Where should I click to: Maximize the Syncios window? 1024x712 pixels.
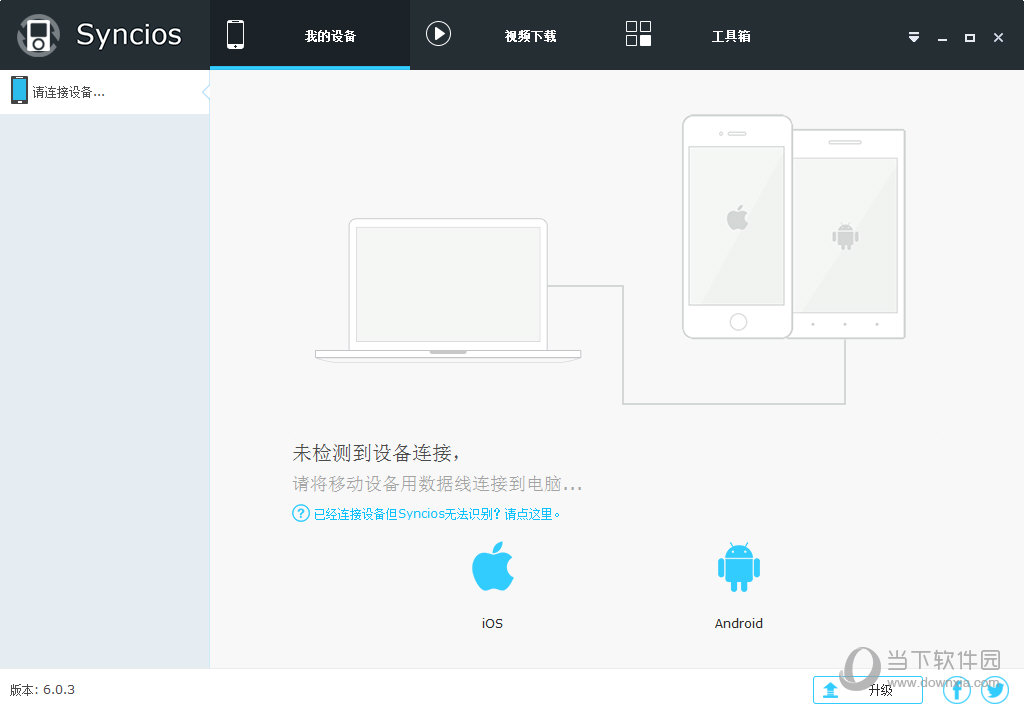point(970,38)
